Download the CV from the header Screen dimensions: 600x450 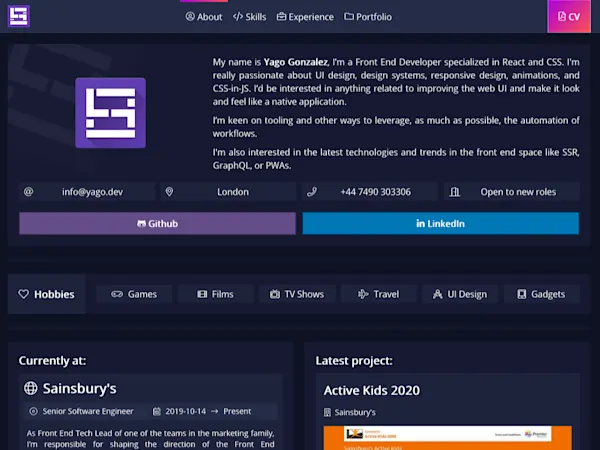click(569, 16)
